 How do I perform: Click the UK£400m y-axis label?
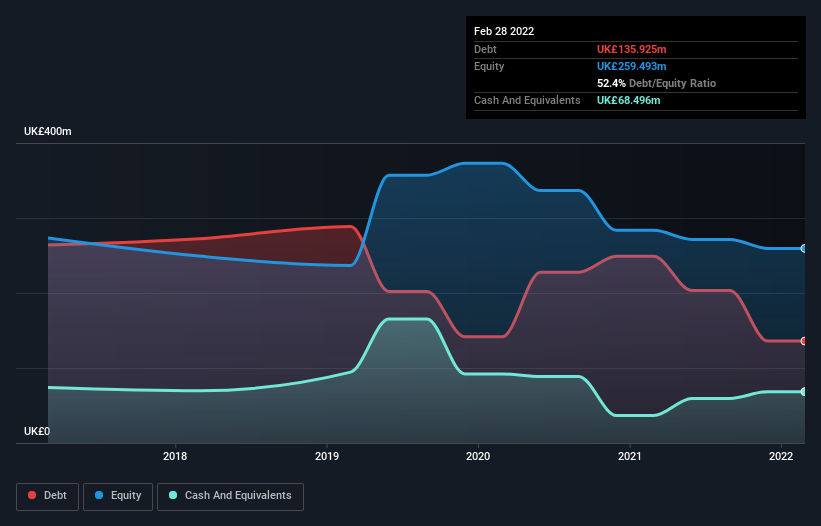[x=48, y=131]
